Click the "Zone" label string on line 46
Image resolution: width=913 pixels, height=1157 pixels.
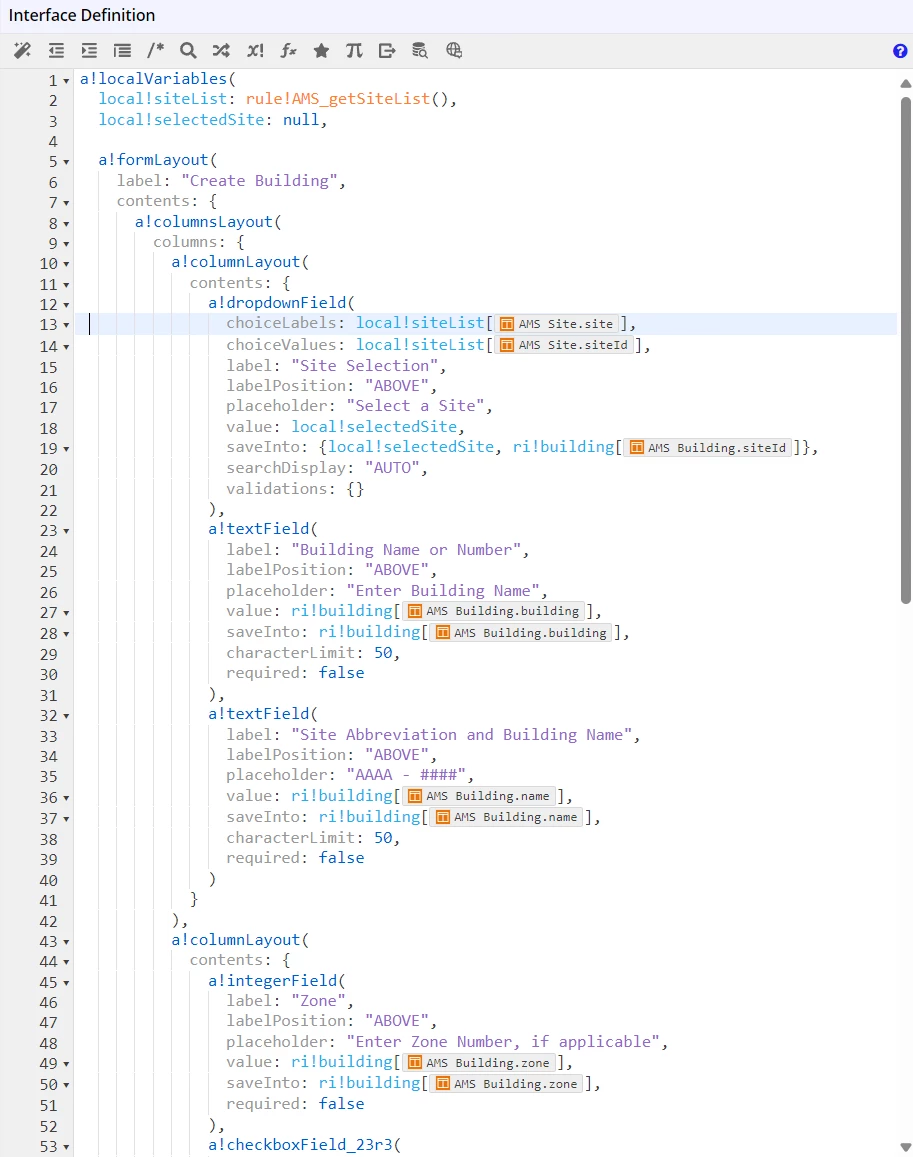pos(319,1001)
